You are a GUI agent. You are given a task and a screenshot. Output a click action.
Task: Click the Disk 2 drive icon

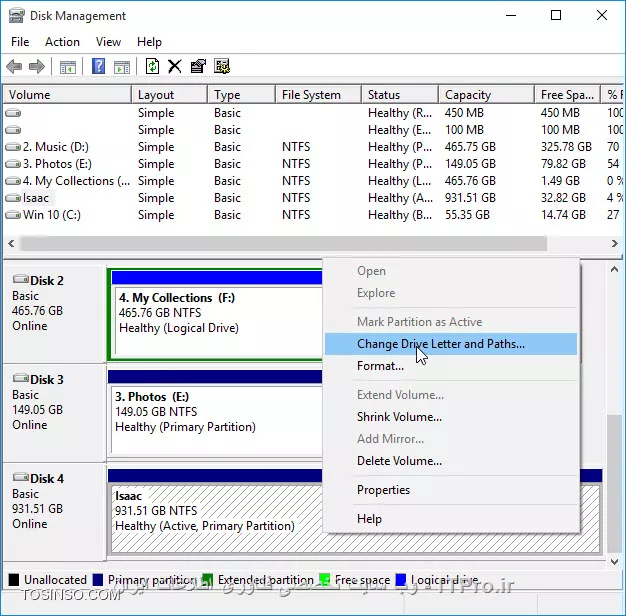click(x=20, y=279)
